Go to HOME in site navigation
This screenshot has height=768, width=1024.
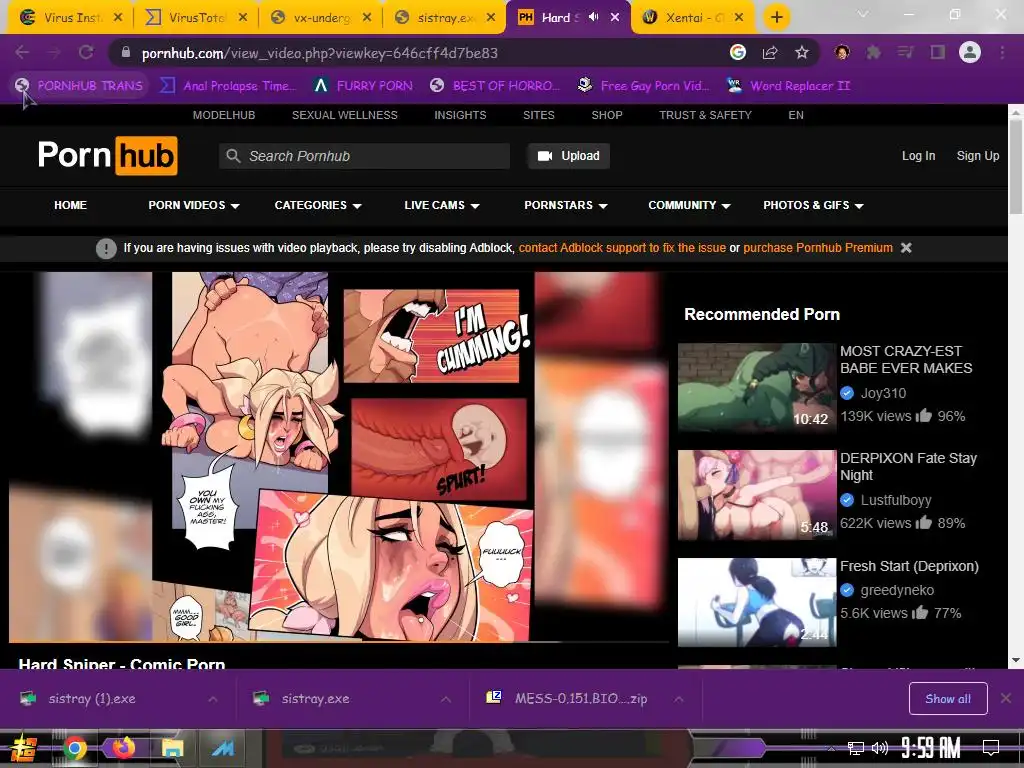(x=71, y=205)
